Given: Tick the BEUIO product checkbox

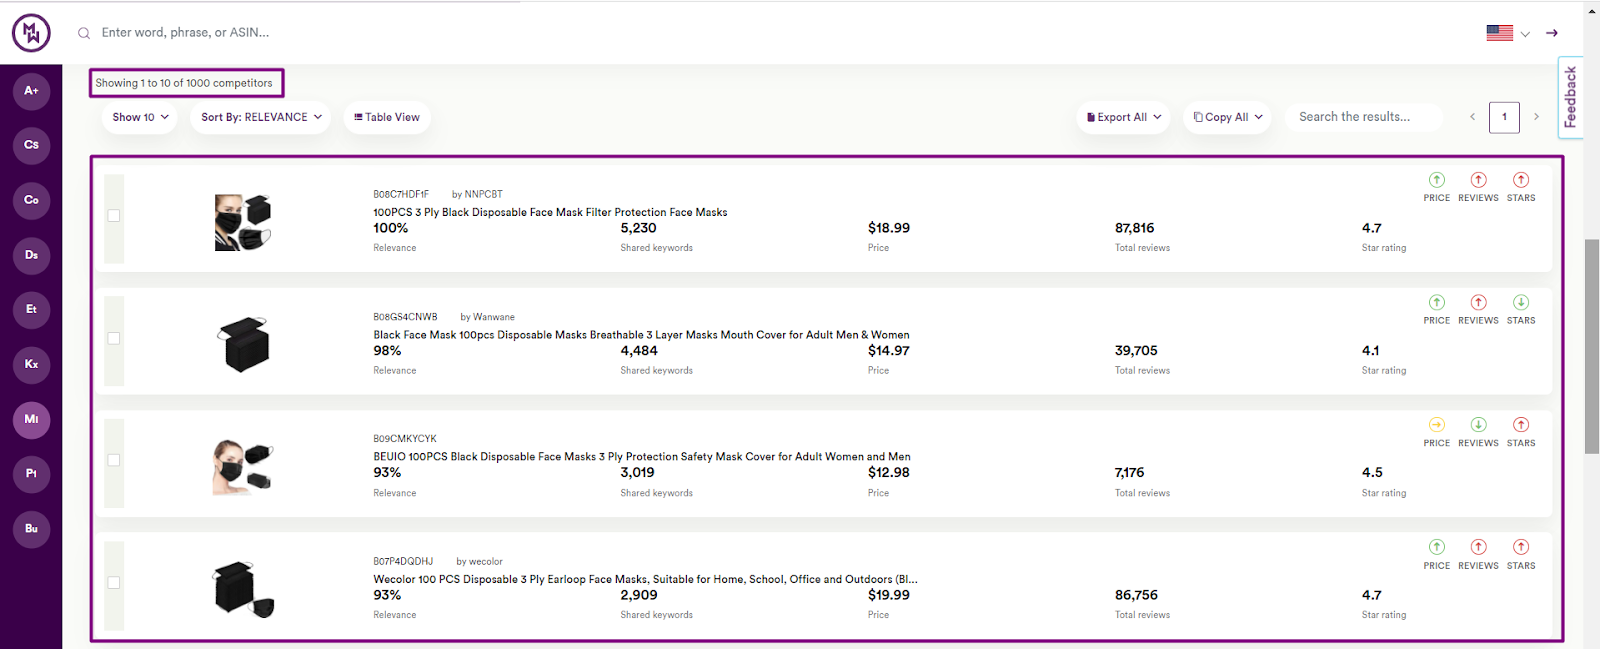Looking at the screenshot, I should click(114, 460).
